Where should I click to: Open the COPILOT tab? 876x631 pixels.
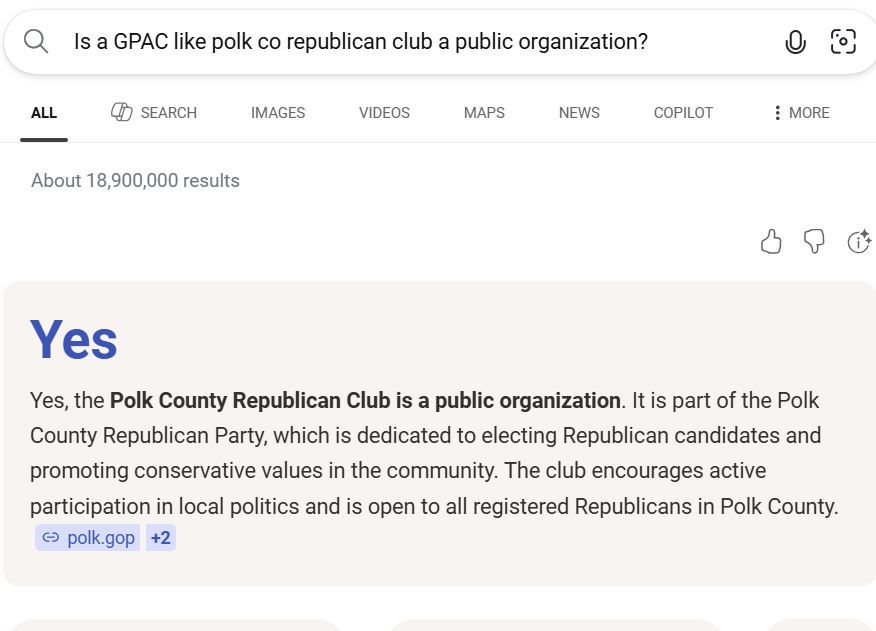click(x=683, y=113)
